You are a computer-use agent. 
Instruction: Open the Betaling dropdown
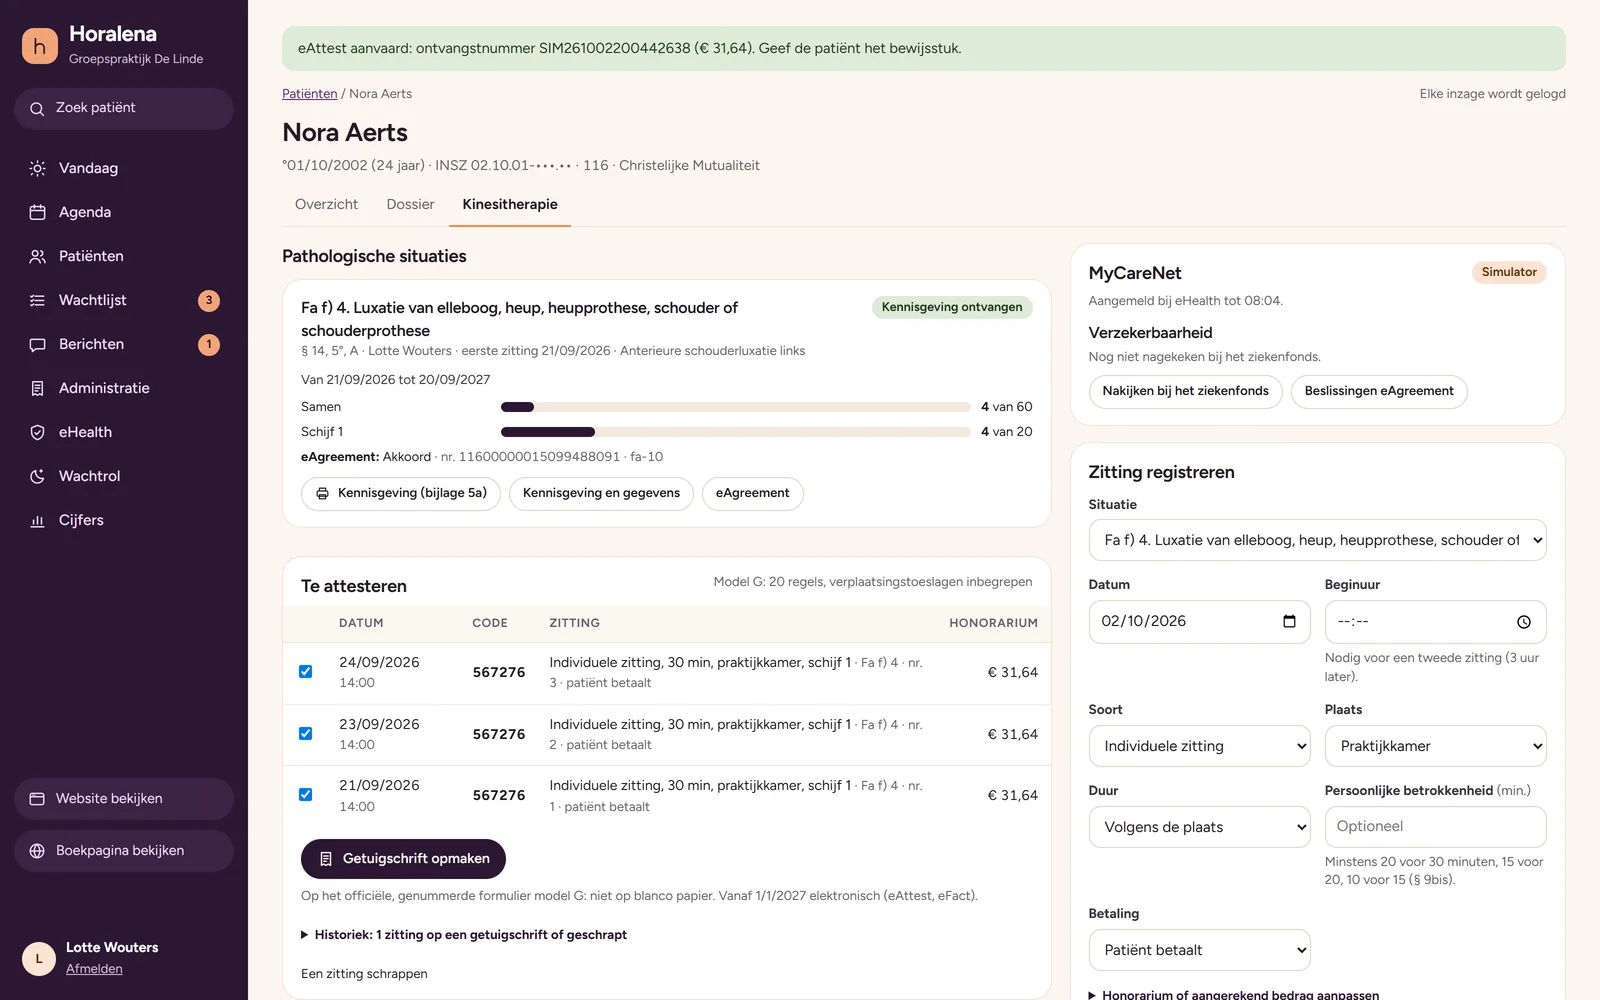(x=1199, y=950)
